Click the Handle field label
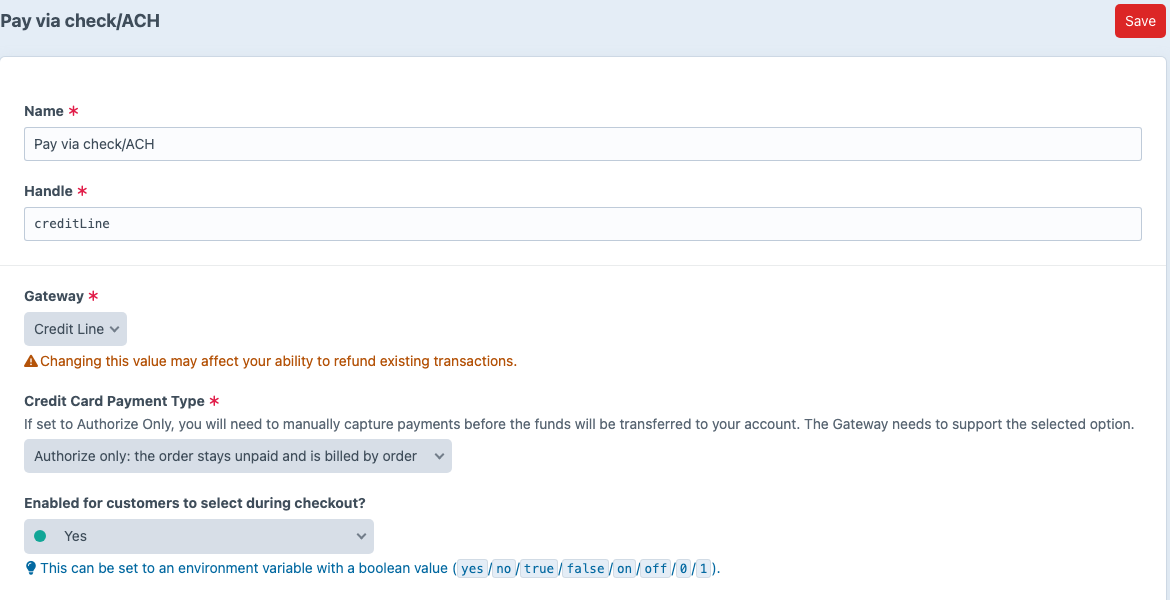The image size is (1170, 600). [x=49, y=191]
